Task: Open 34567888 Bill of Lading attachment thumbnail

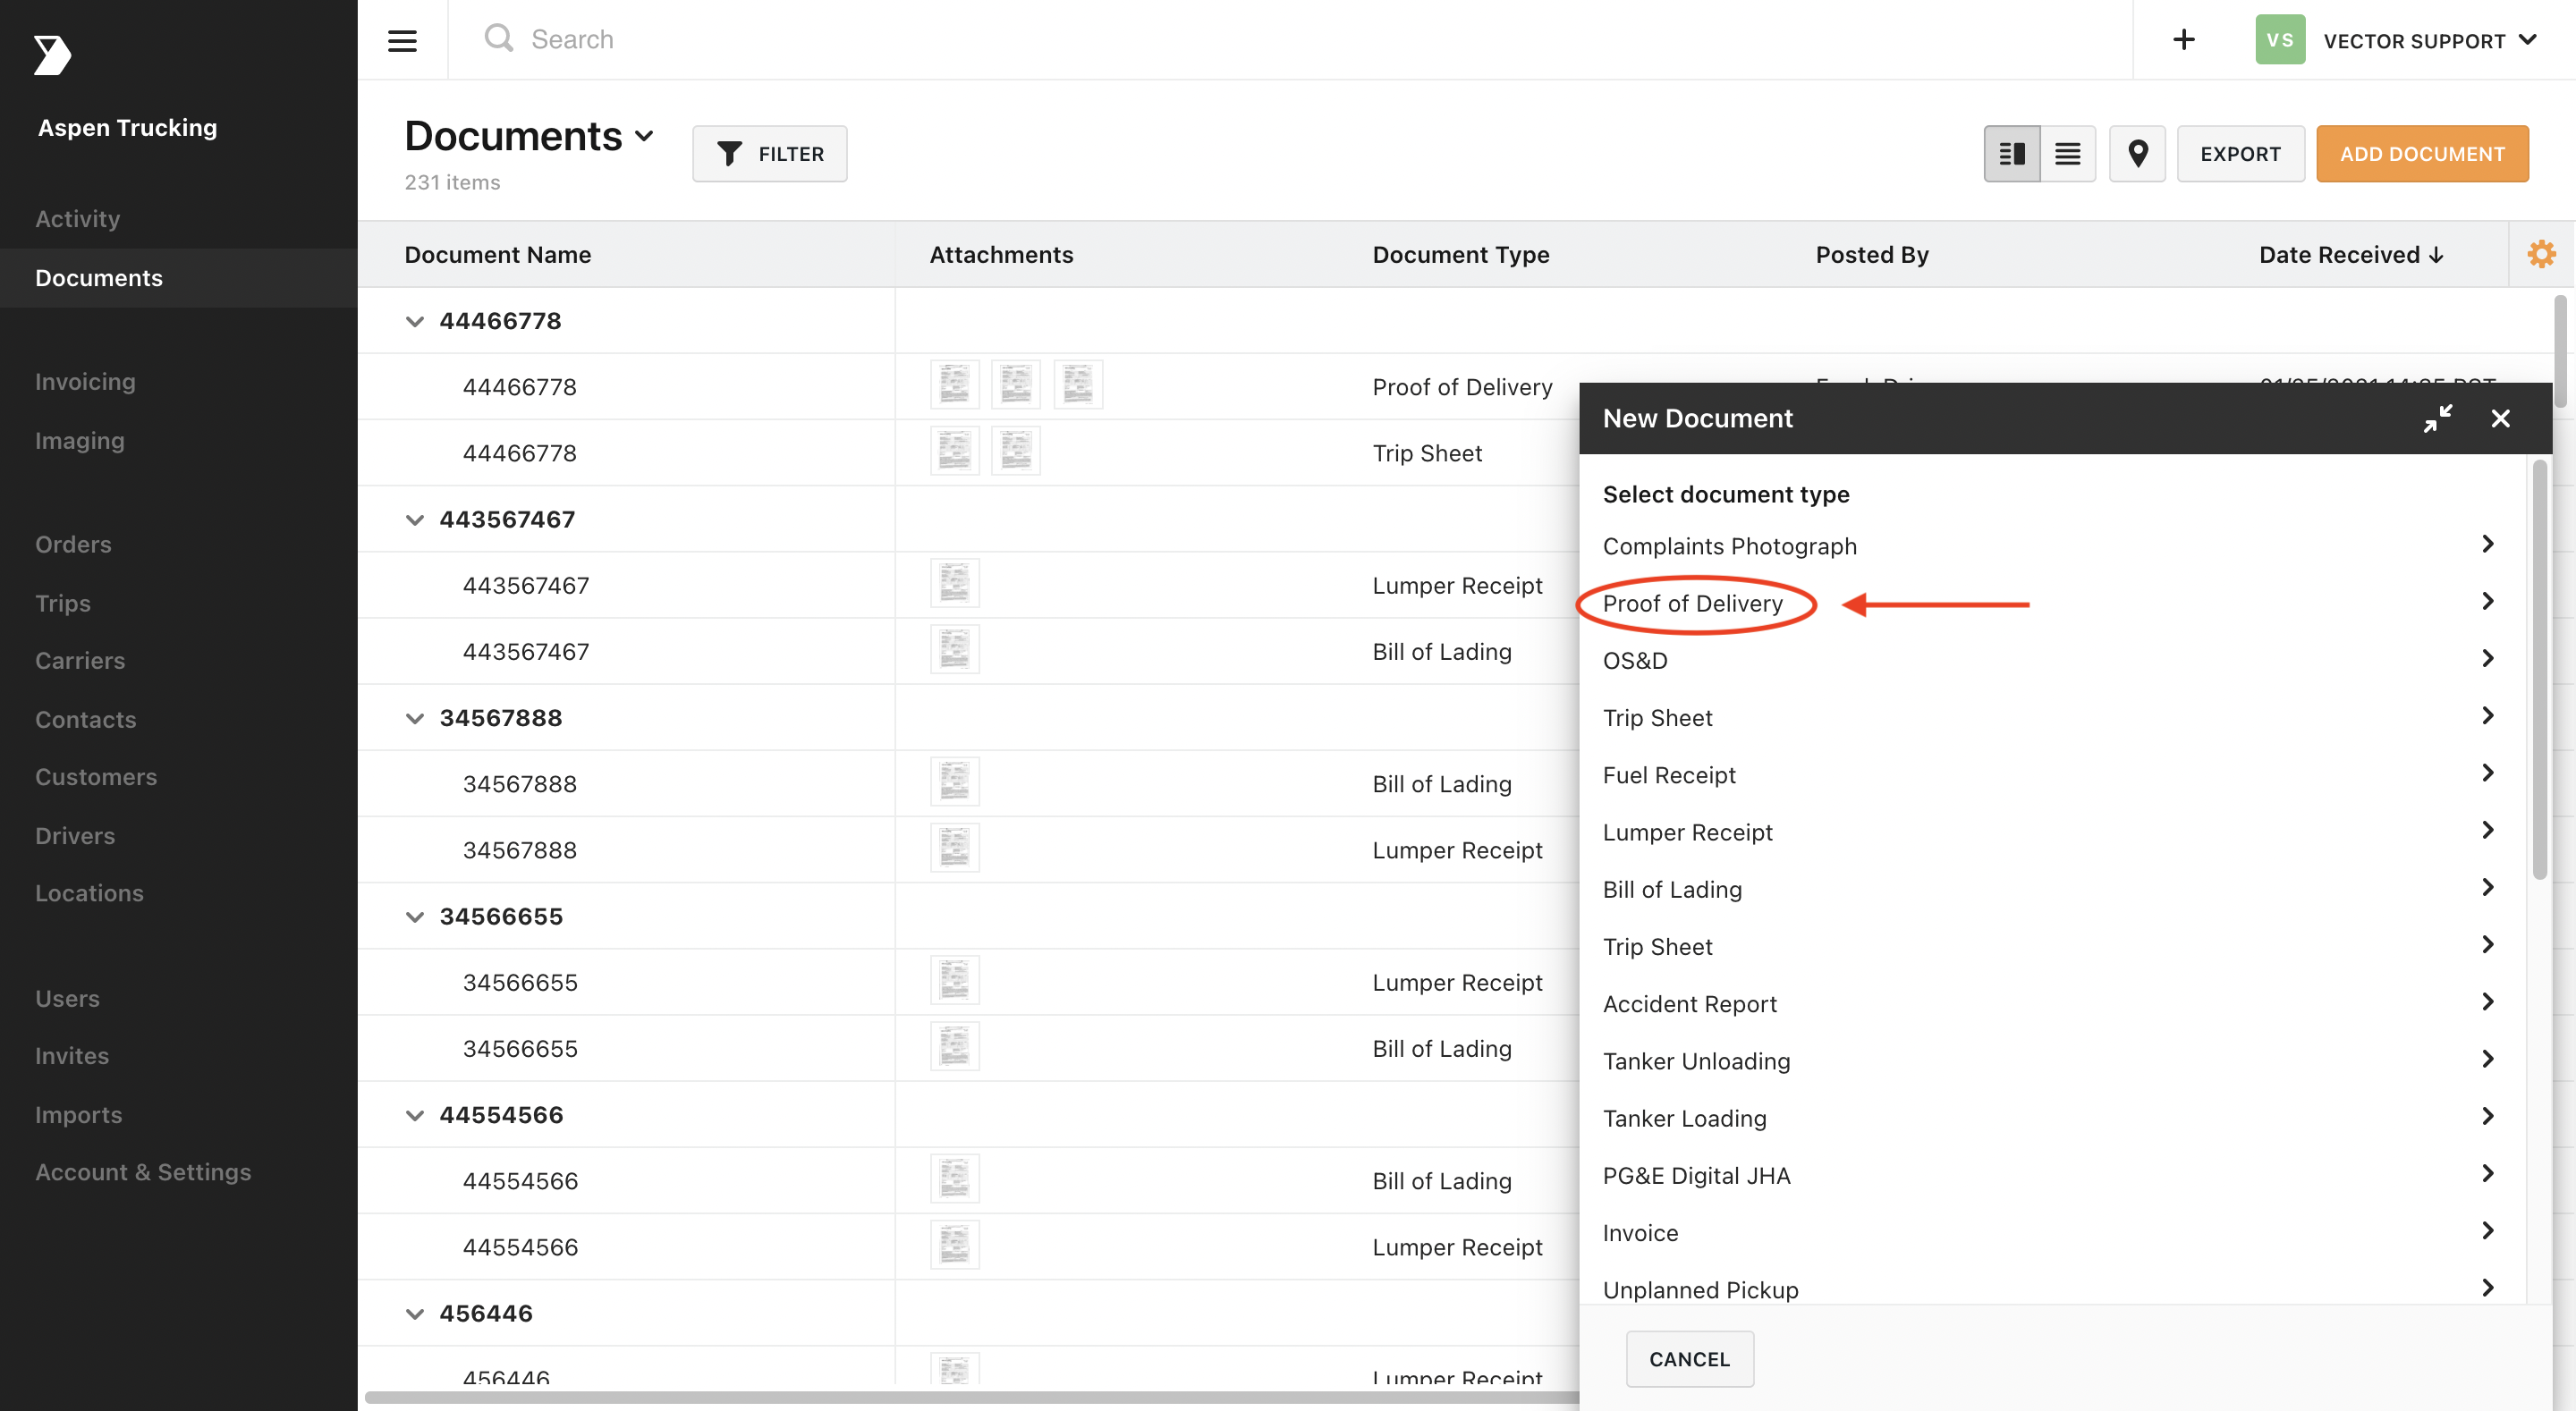Action: pyautogui.click(x=955, y=782)
